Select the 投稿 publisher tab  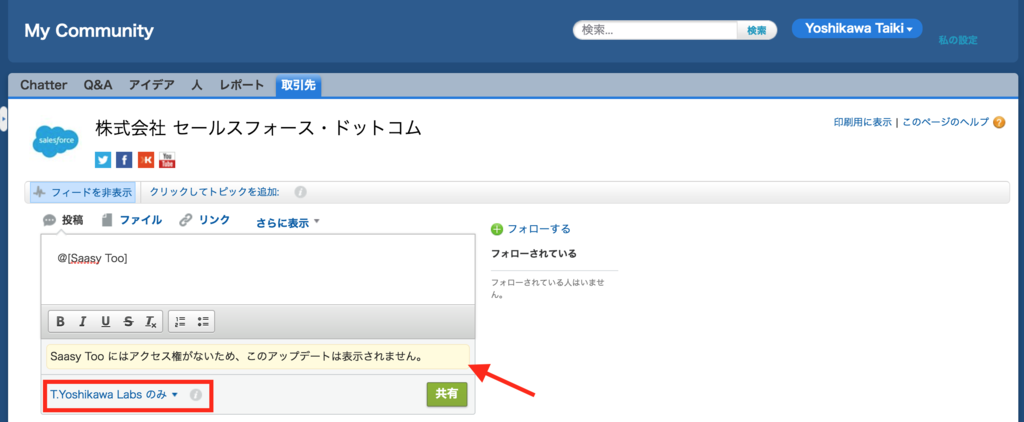[x=64, y=221]
